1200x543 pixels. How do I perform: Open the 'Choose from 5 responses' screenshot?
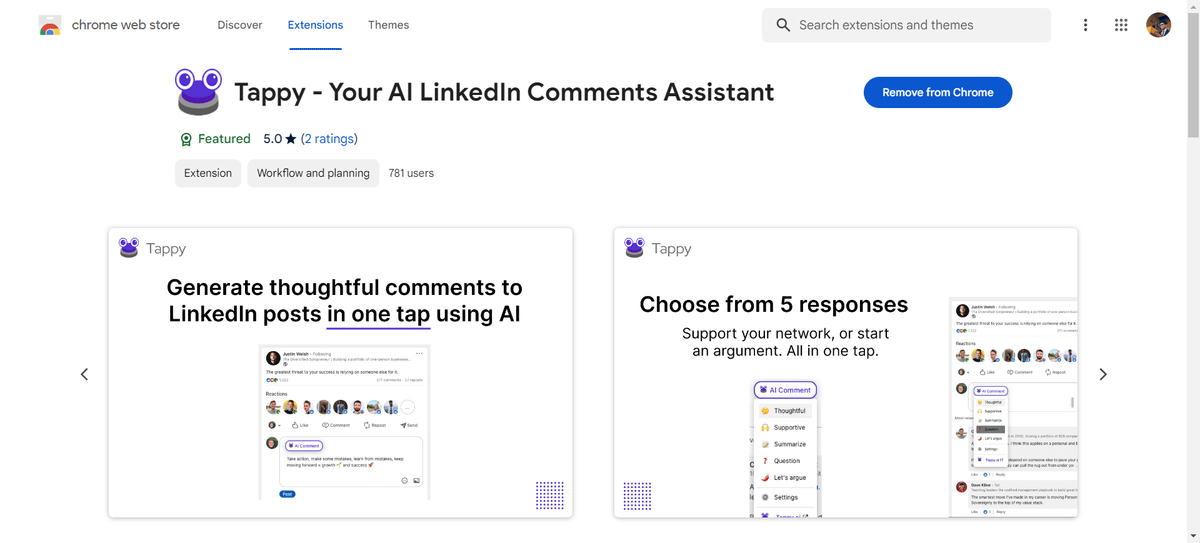845,372
